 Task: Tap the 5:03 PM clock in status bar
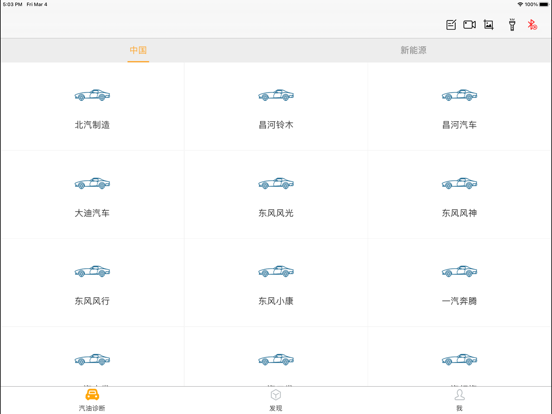[x=12, y=4]
